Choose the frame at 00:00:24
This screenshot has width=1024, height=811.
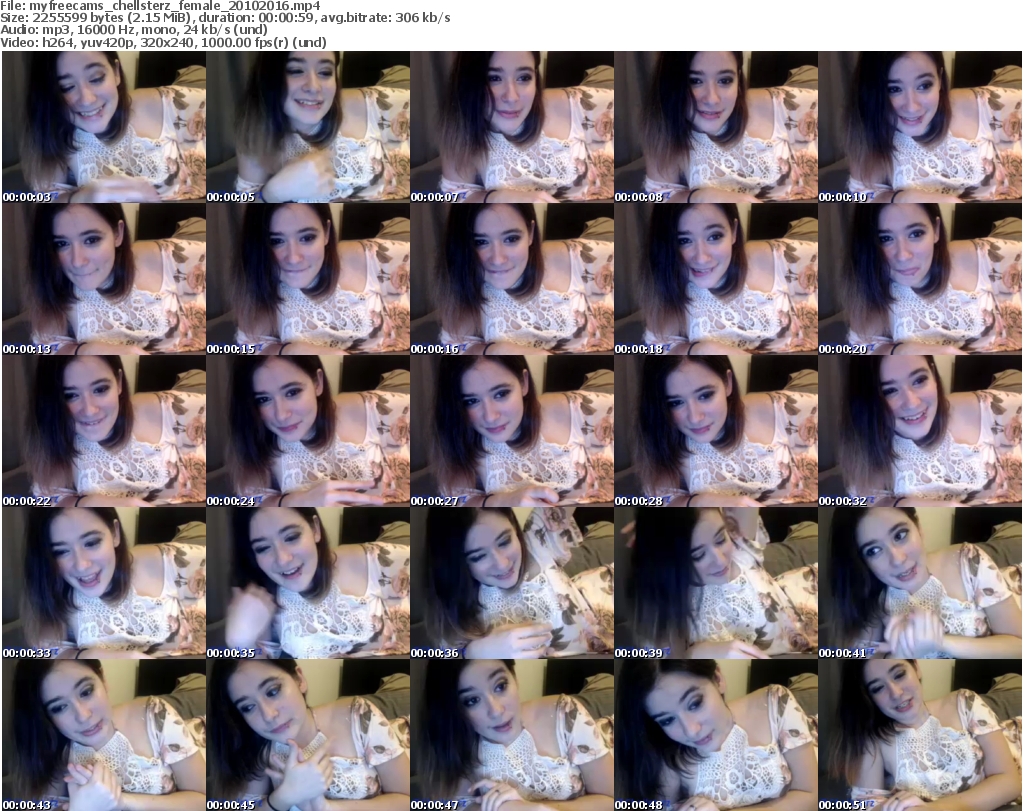point(308,431)
